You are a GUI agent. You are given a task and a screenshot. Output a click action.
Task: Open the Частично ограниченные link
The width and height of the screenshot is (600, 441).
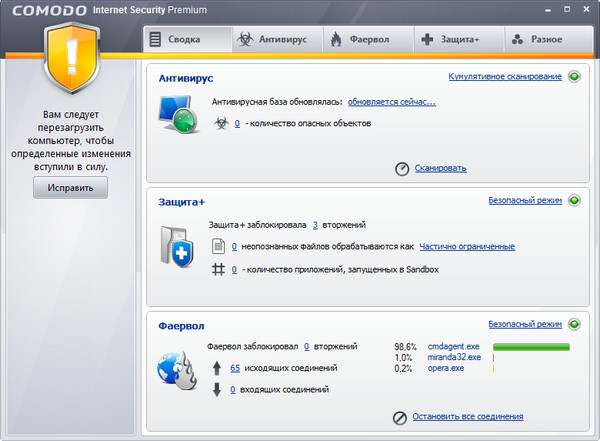click(467, 246)
